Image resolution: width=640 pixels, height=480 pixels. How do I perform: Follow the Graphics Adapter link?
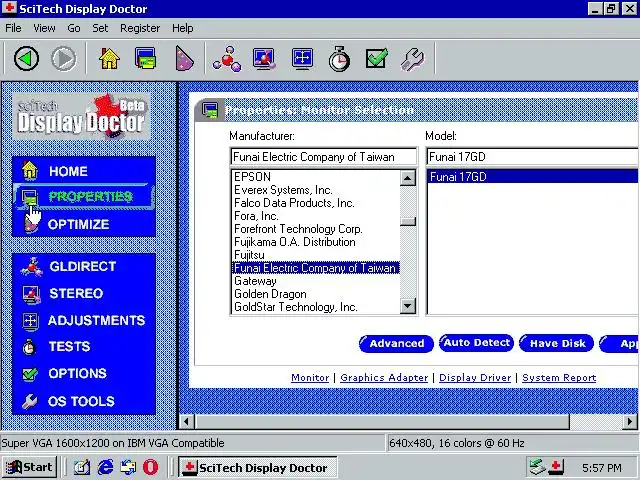tap(384, 378)
